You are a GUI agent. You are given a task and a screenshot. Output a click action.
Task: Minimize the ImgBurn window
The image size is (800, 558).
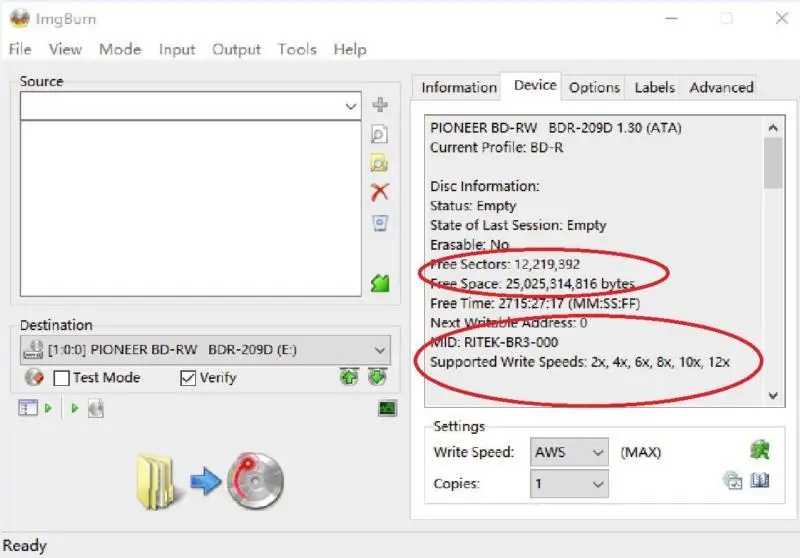(671, 18)
